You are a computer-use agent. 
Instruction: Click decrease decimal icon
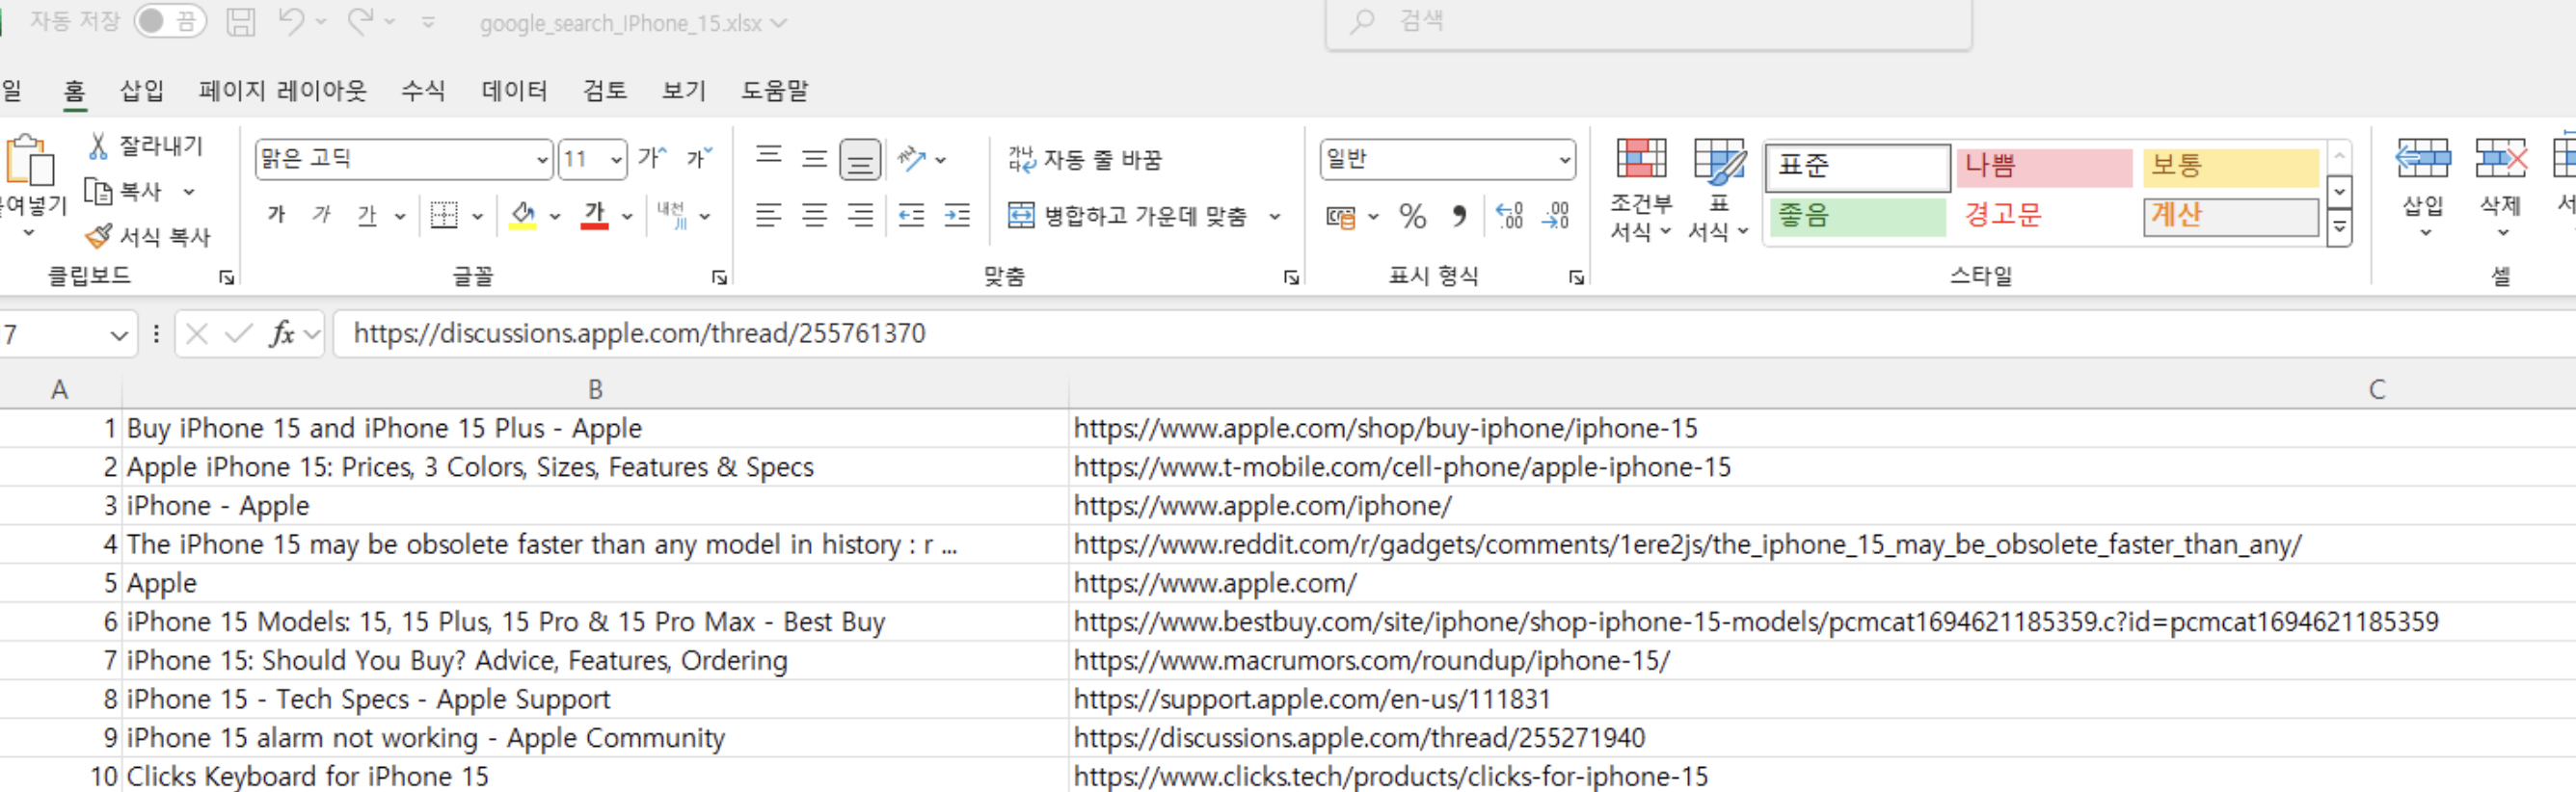1556,216
